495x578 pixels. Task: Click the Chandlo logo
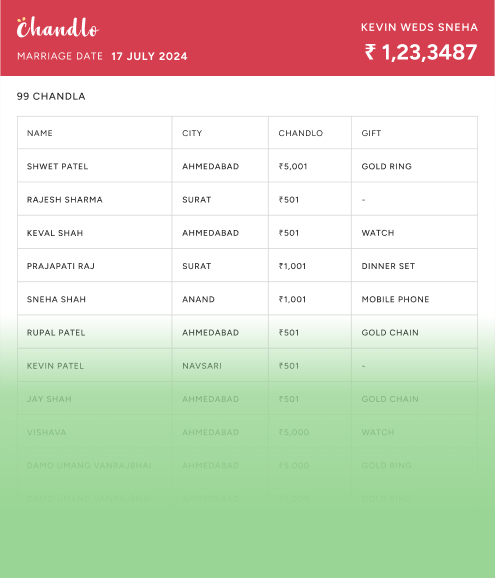click(57, 28)
